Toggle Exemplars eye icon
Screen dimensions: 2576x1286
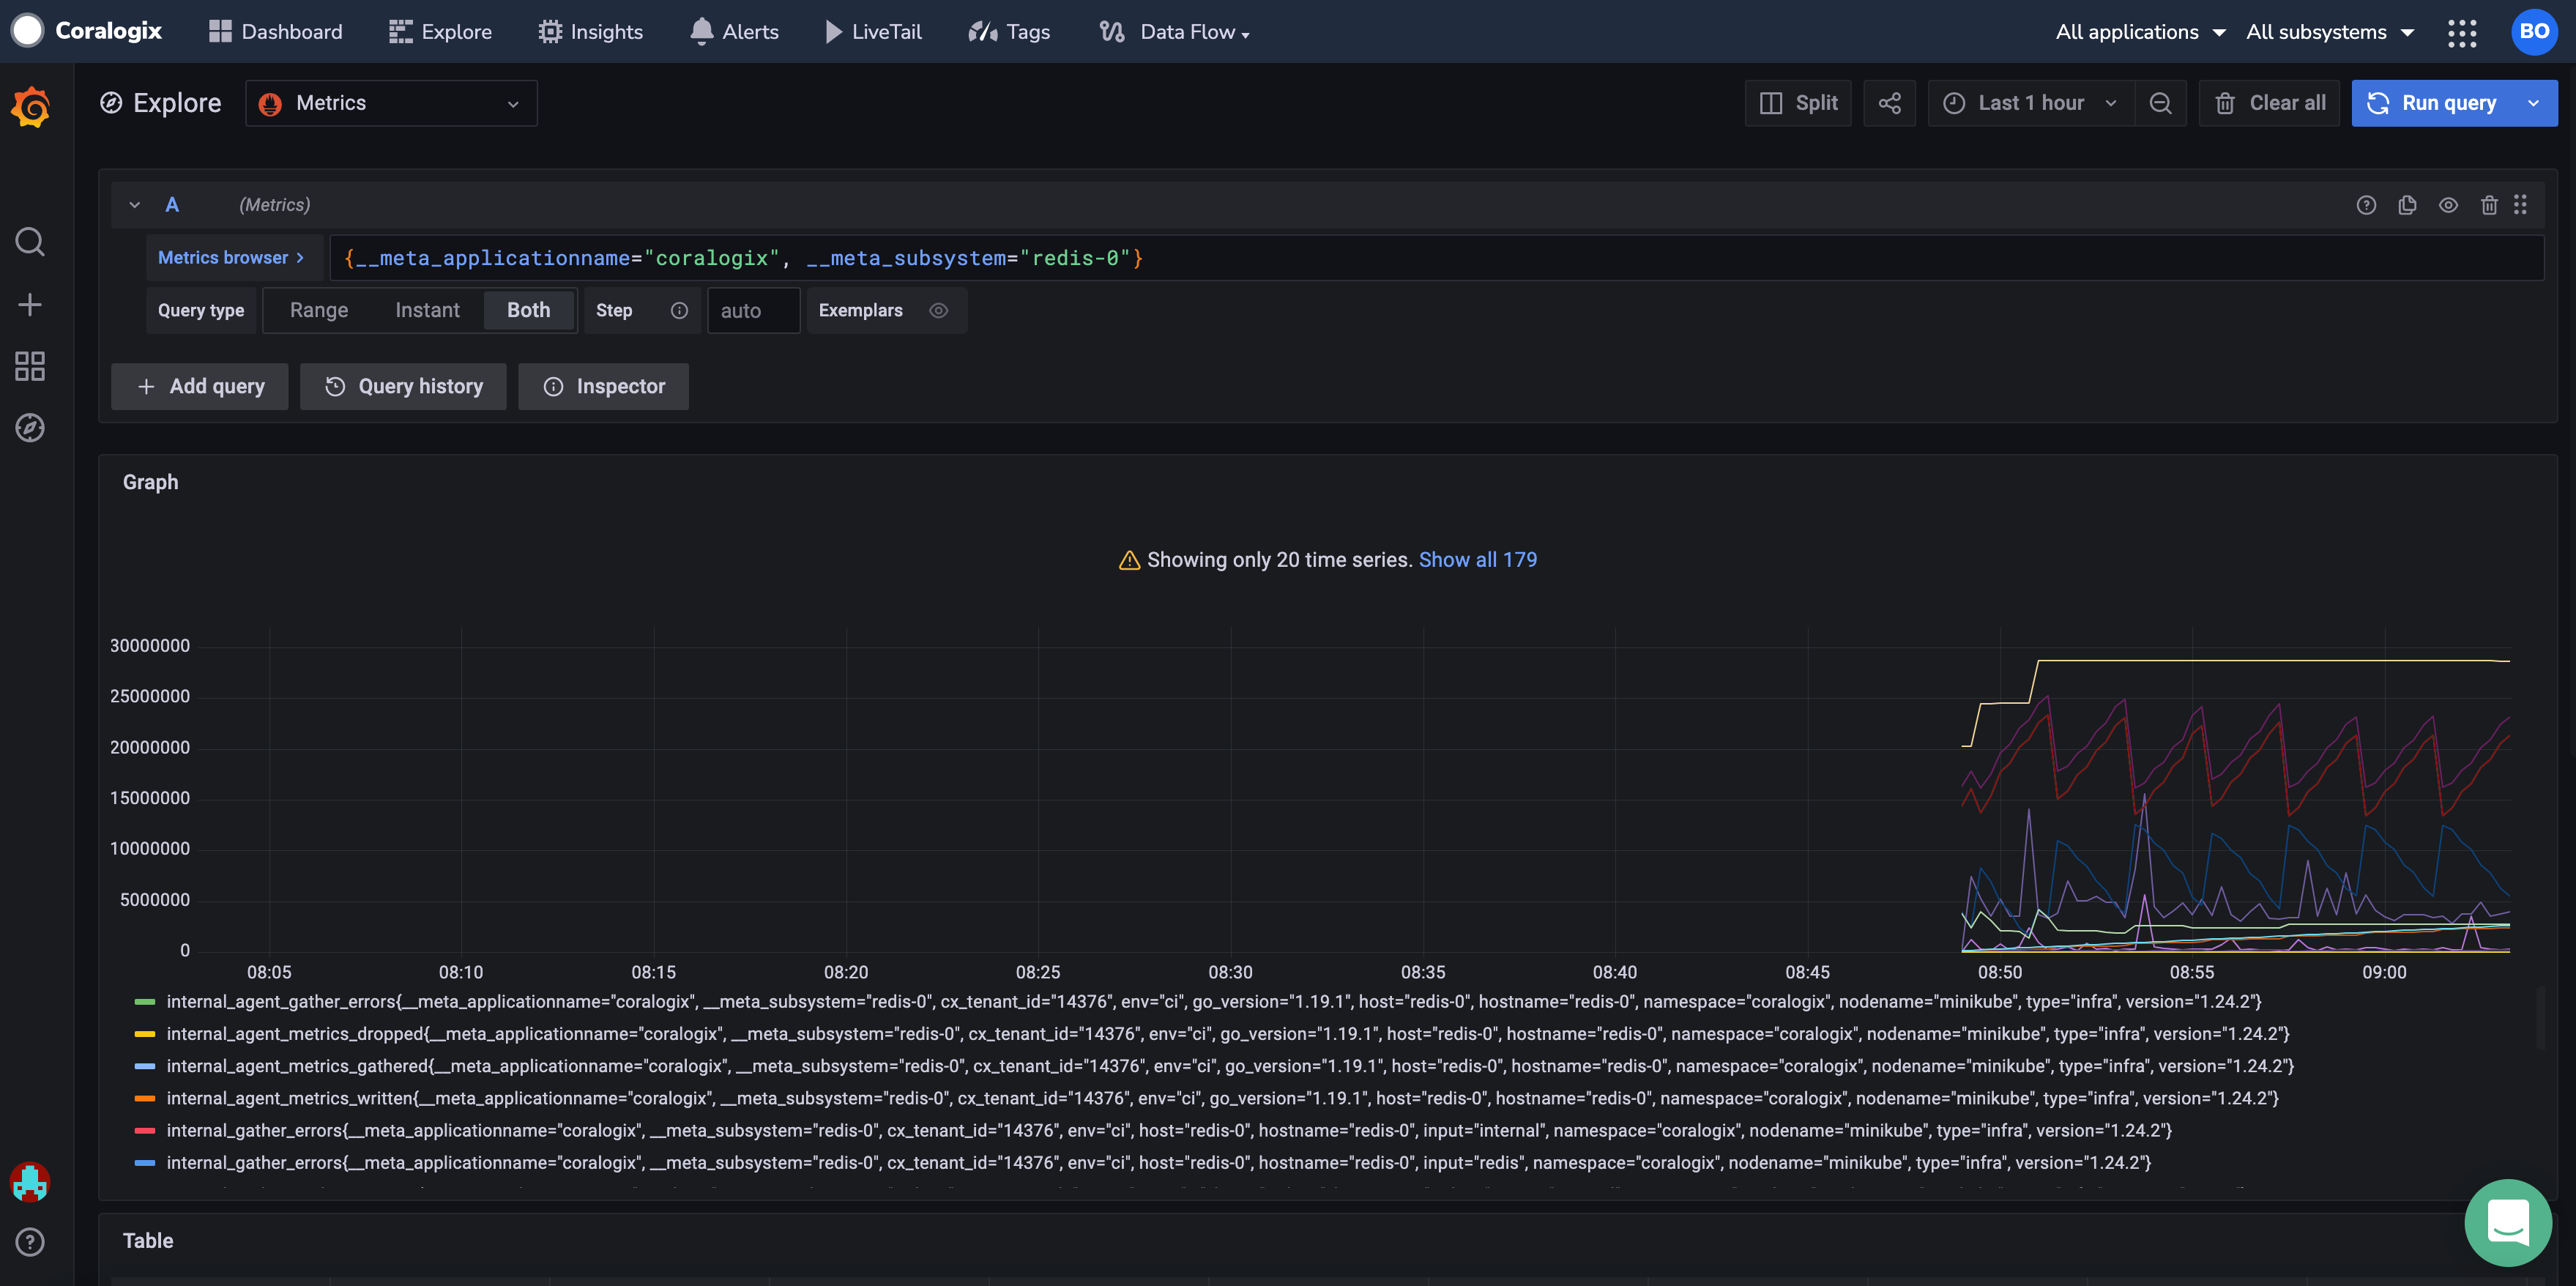tap(938, 311)
